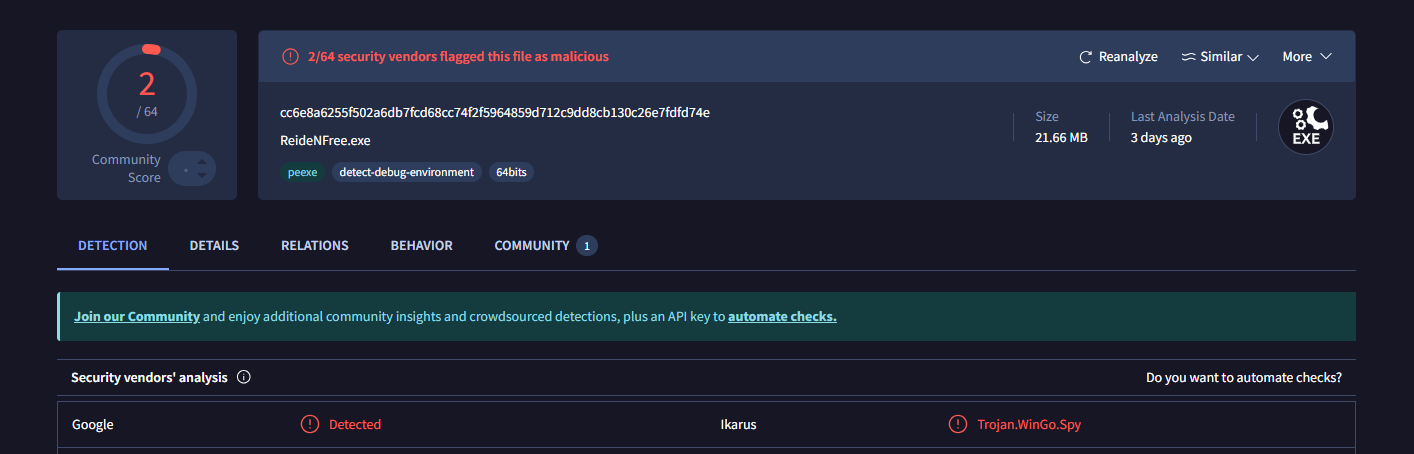1414x454 pixels.
Task: Click the 64bits tag
Action: 512,172
